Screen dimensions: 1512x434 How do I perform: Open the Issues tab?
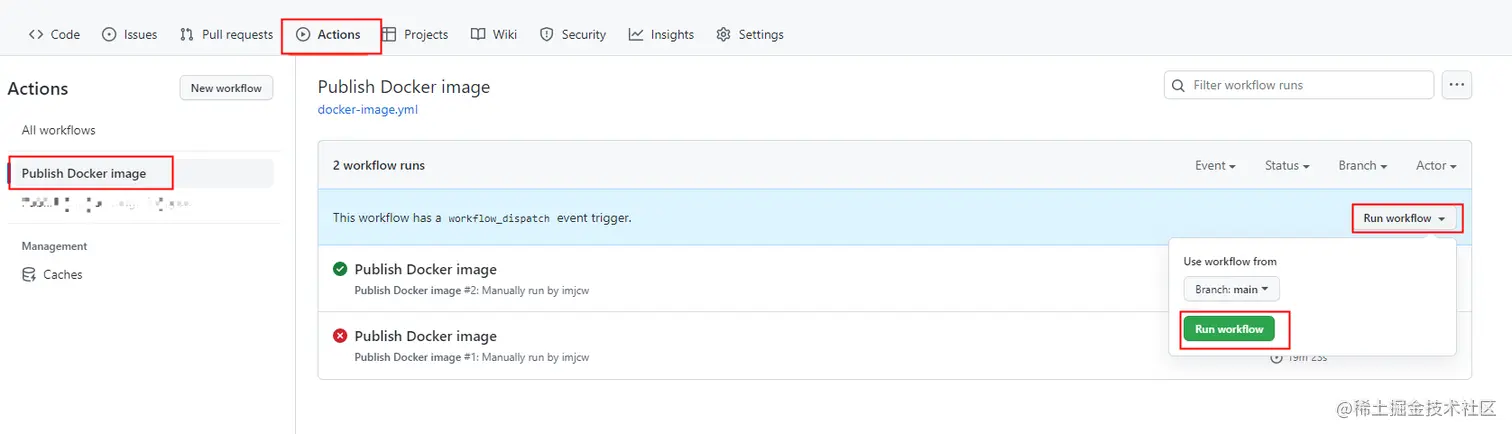(130, 35)
